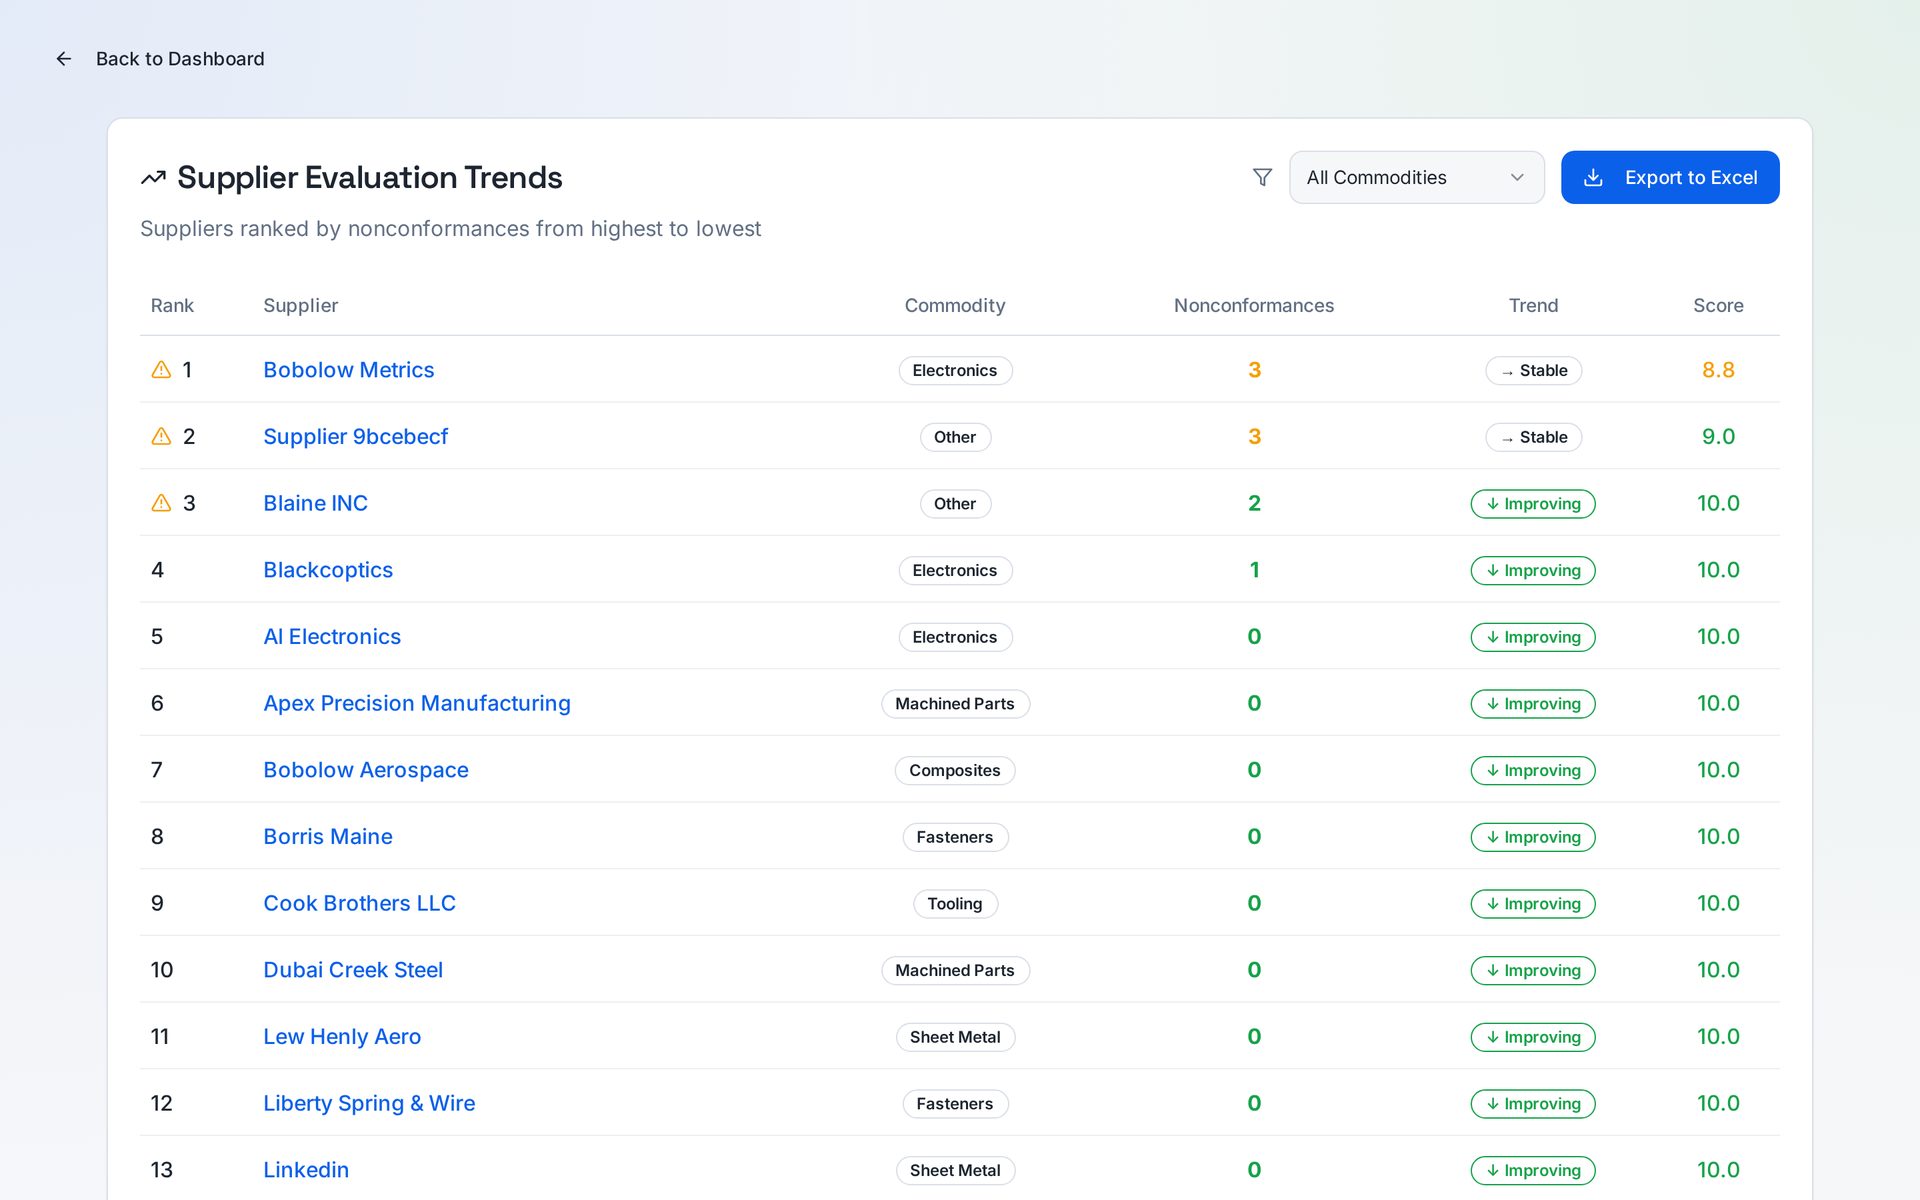Click Electronics tag for Bobolow Metrics

click(955, 370)
